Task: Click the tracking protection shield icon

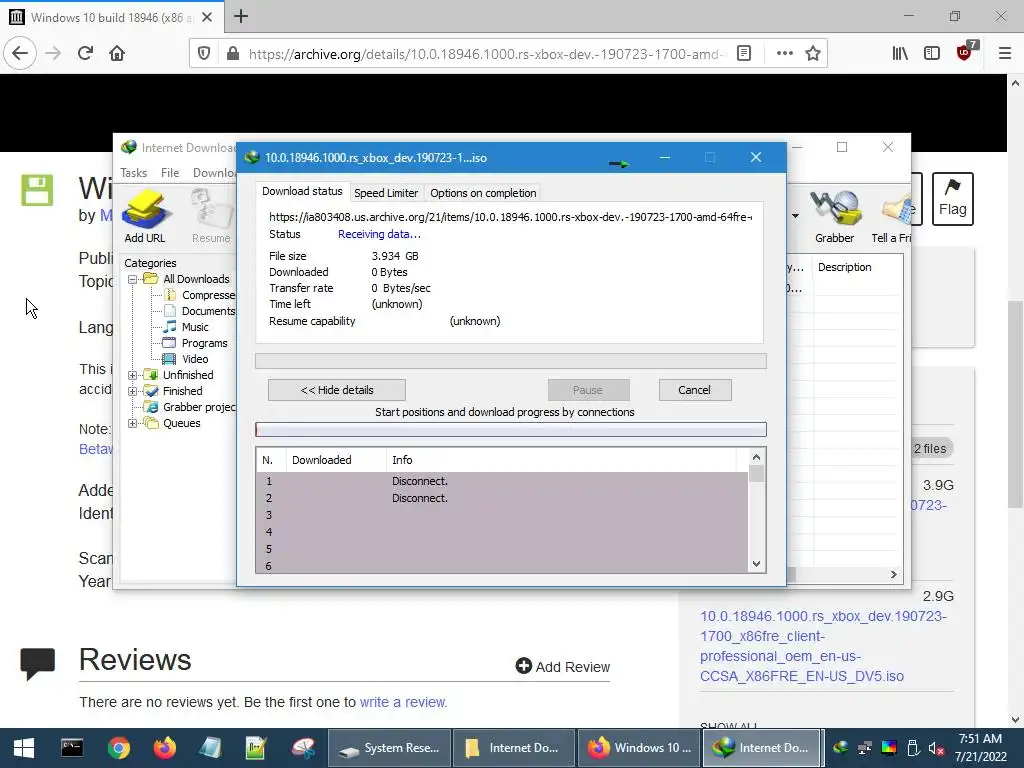Action: click(204, 54)
